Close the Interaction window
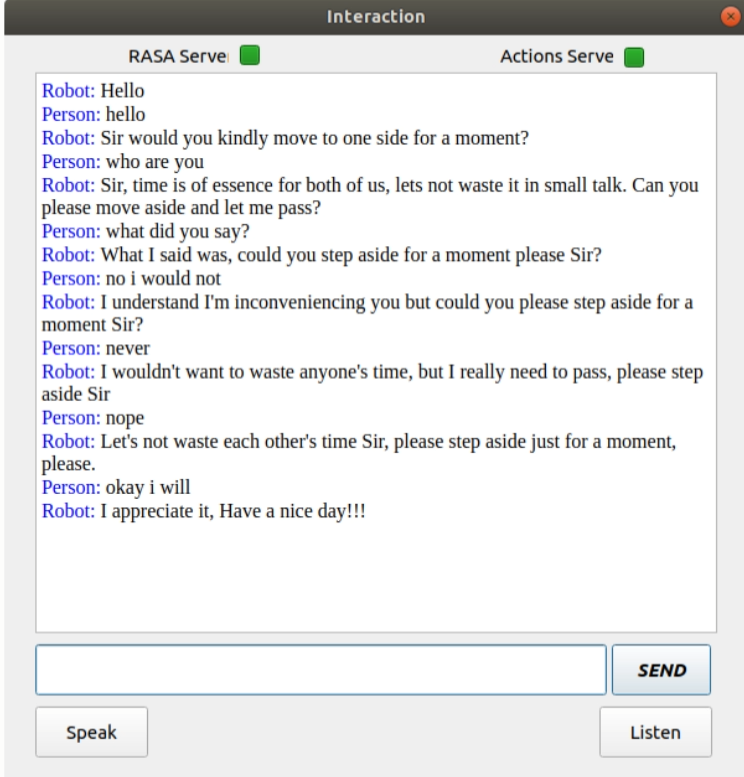The width and height of the screenshot is (744, 777). [730, 16]
